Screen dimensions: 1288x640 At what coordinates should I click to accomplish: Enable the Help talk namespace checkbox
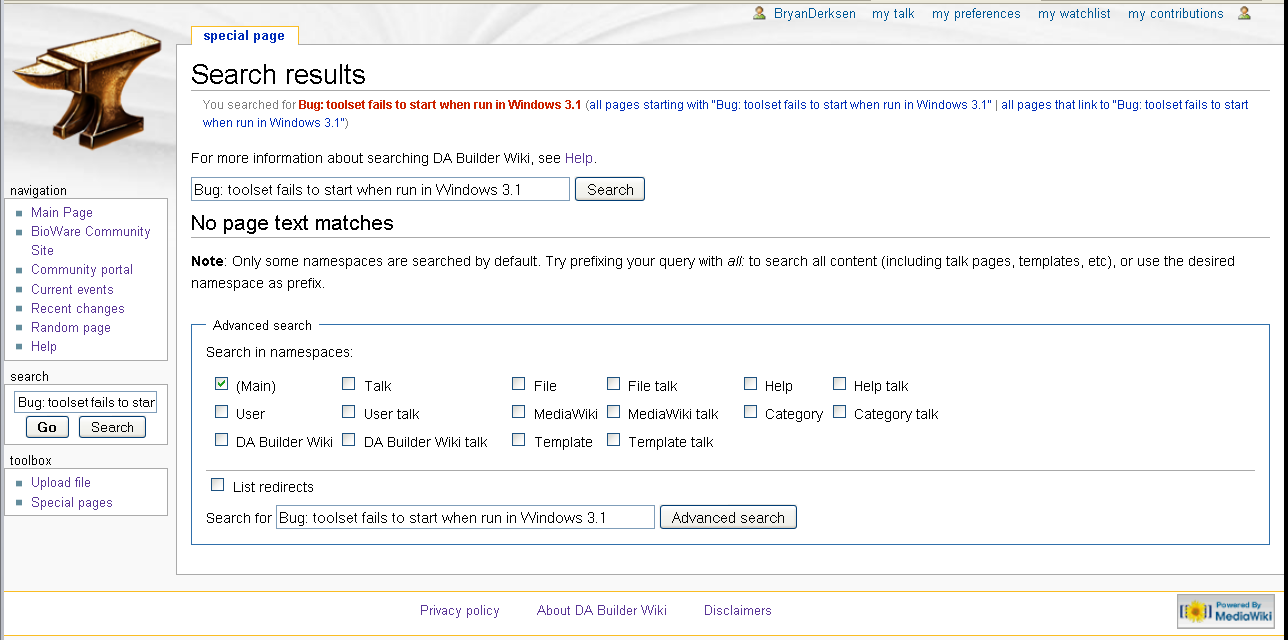tap(839, 384)
